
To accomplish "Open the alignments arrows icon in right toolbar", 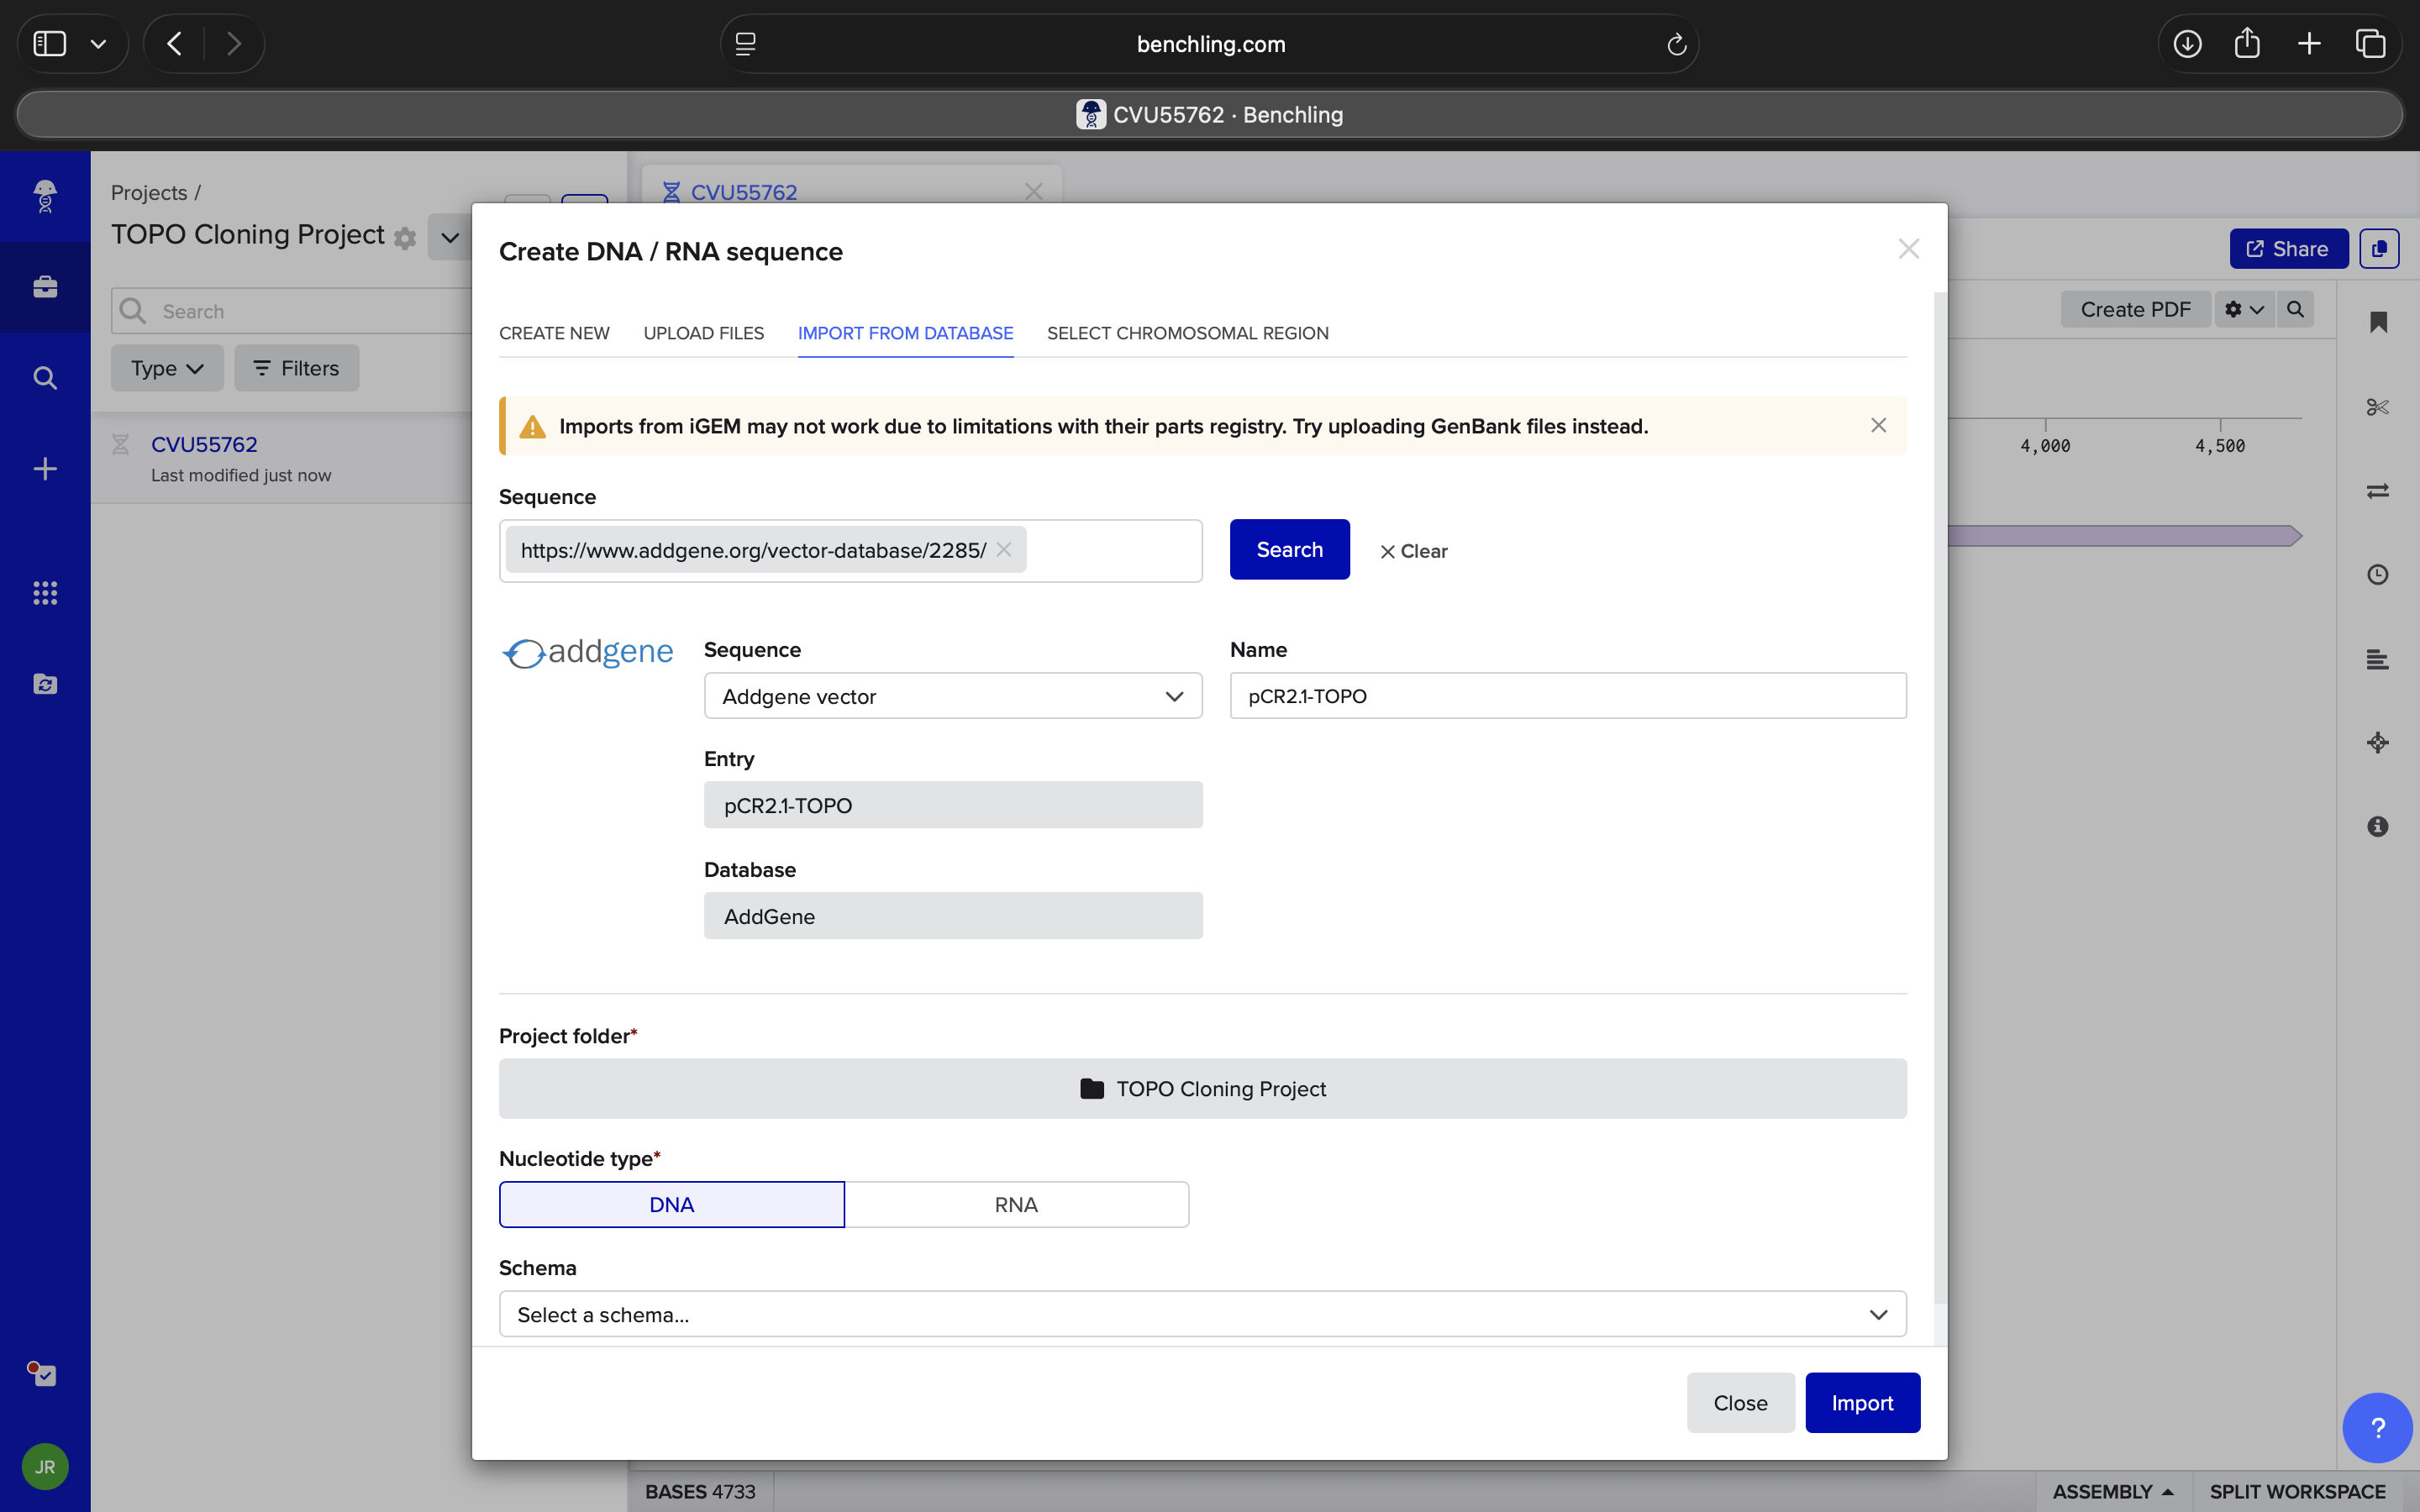I will (x=2378, y=491).
